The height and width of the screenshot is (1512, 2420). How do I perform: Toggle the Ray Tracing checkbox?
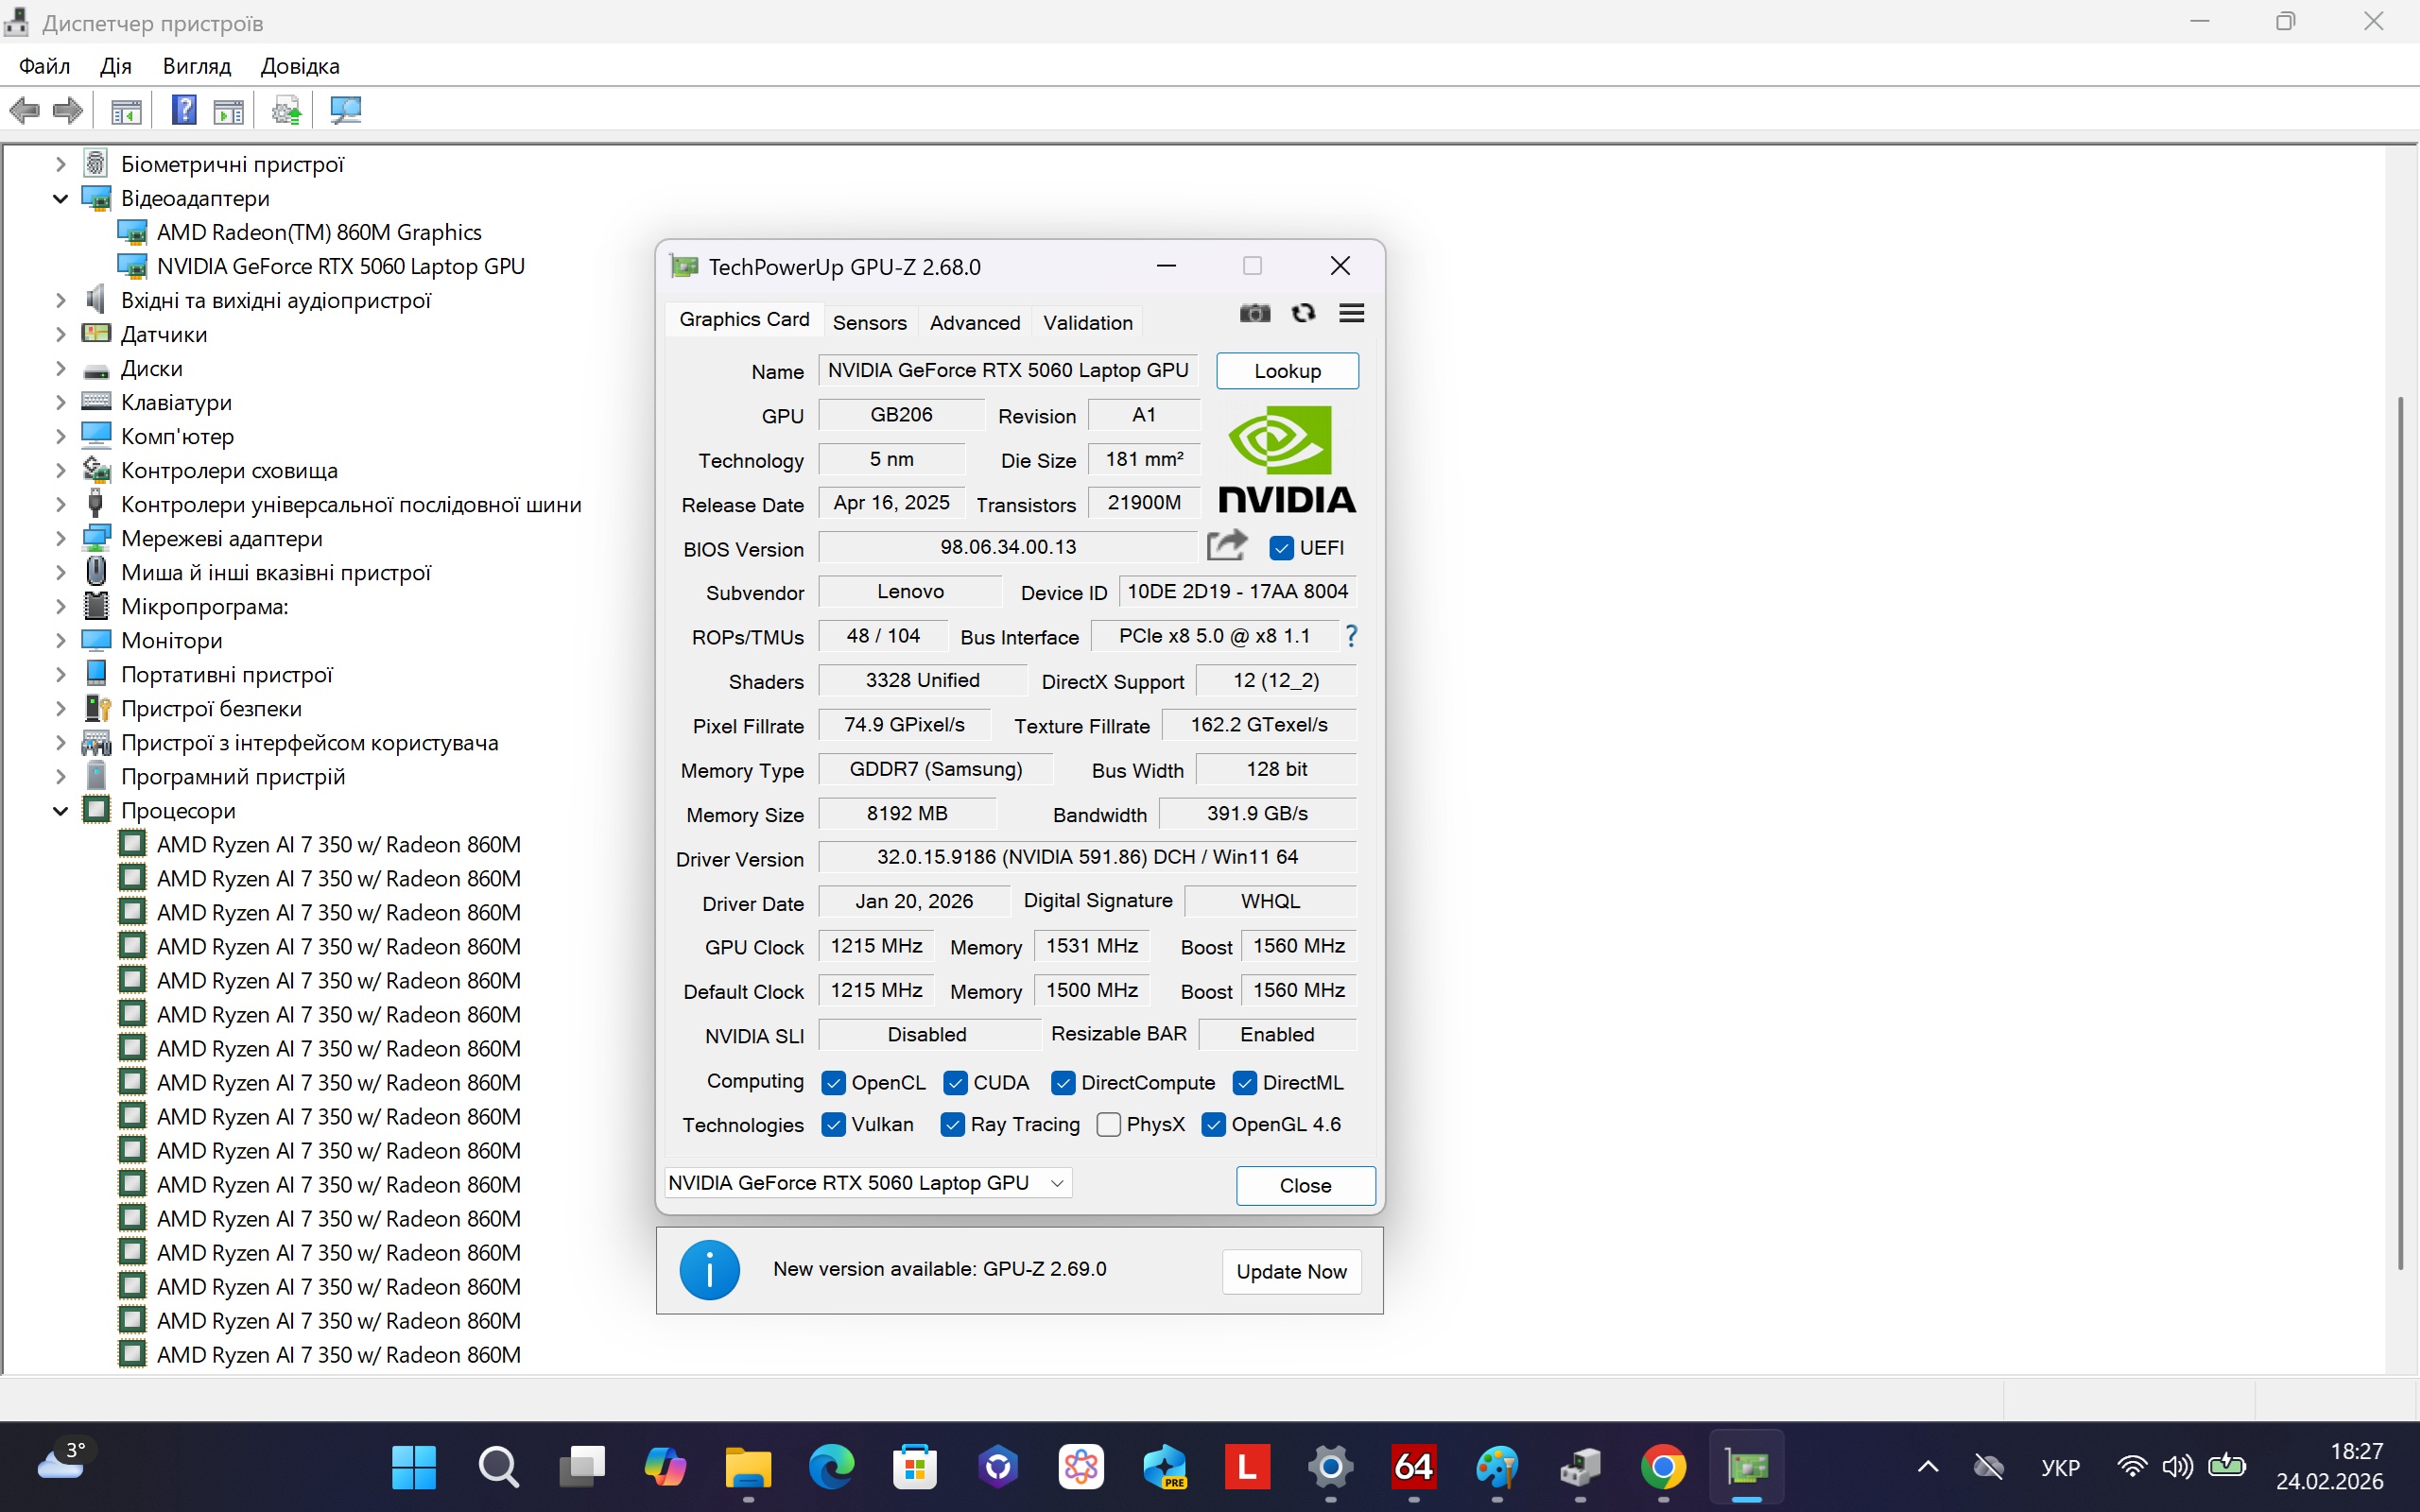click(953, 1125)
